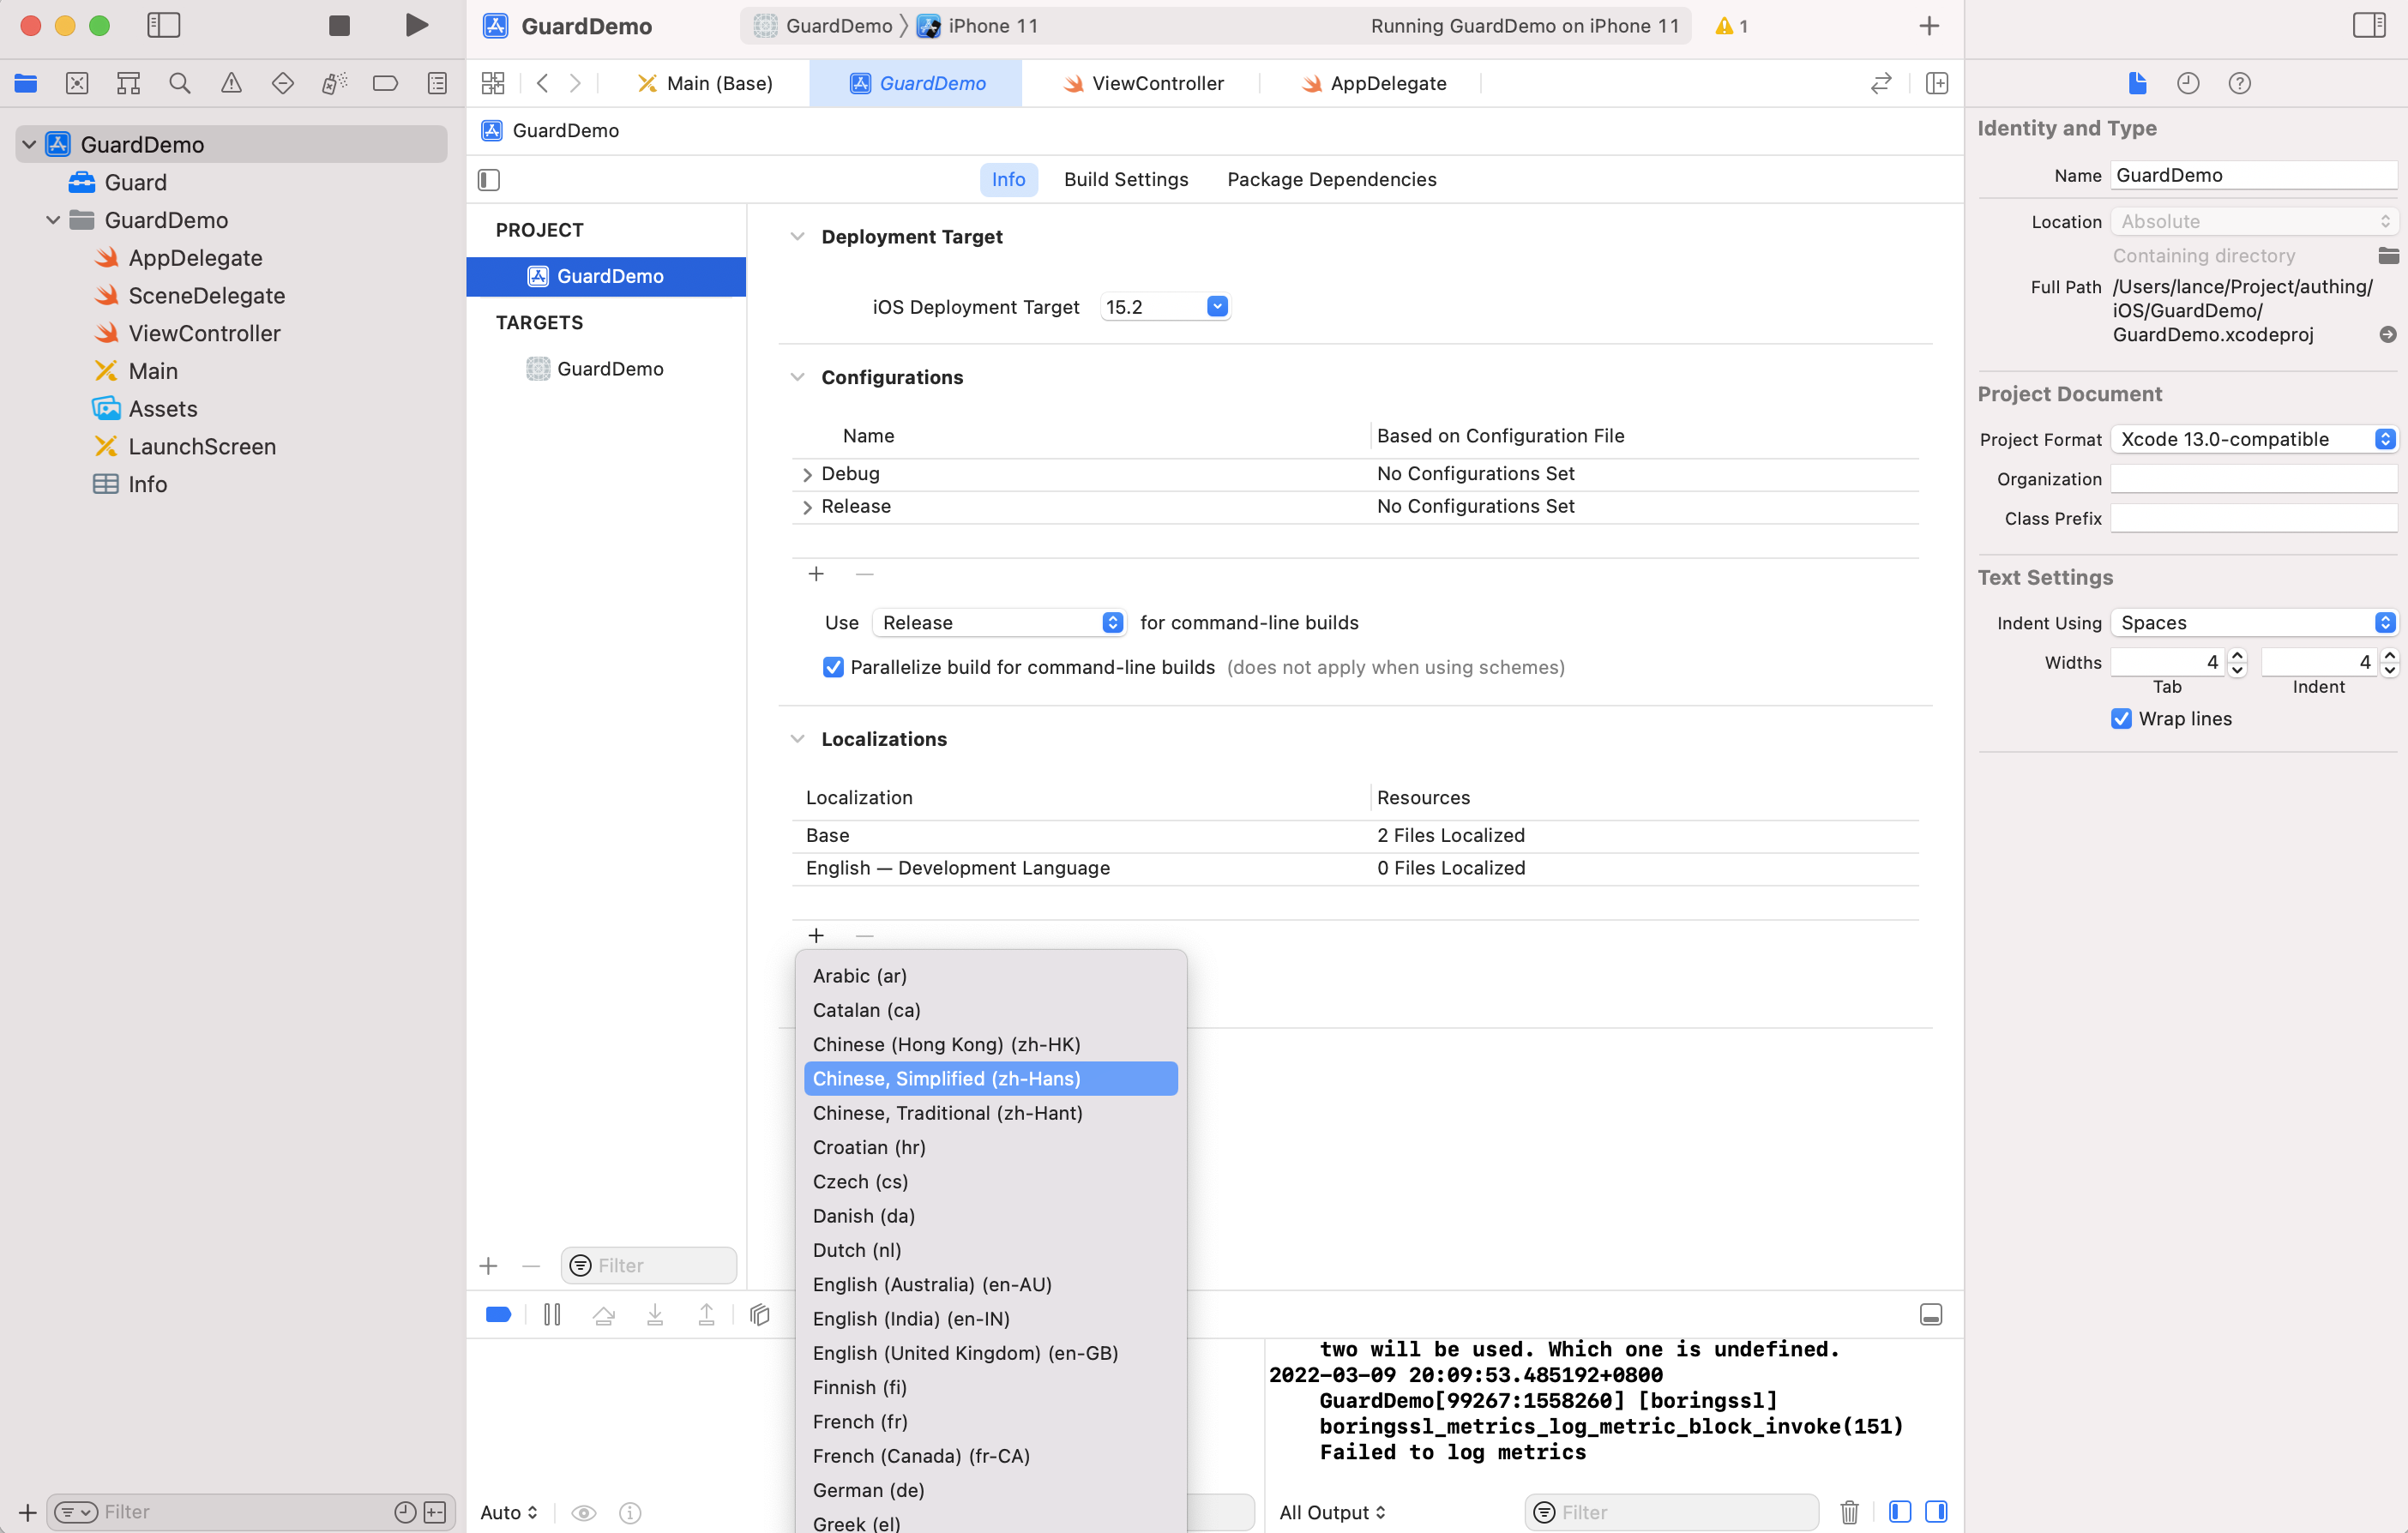
Task: Click the Organization text field
Action: (x=2252, y=479)
